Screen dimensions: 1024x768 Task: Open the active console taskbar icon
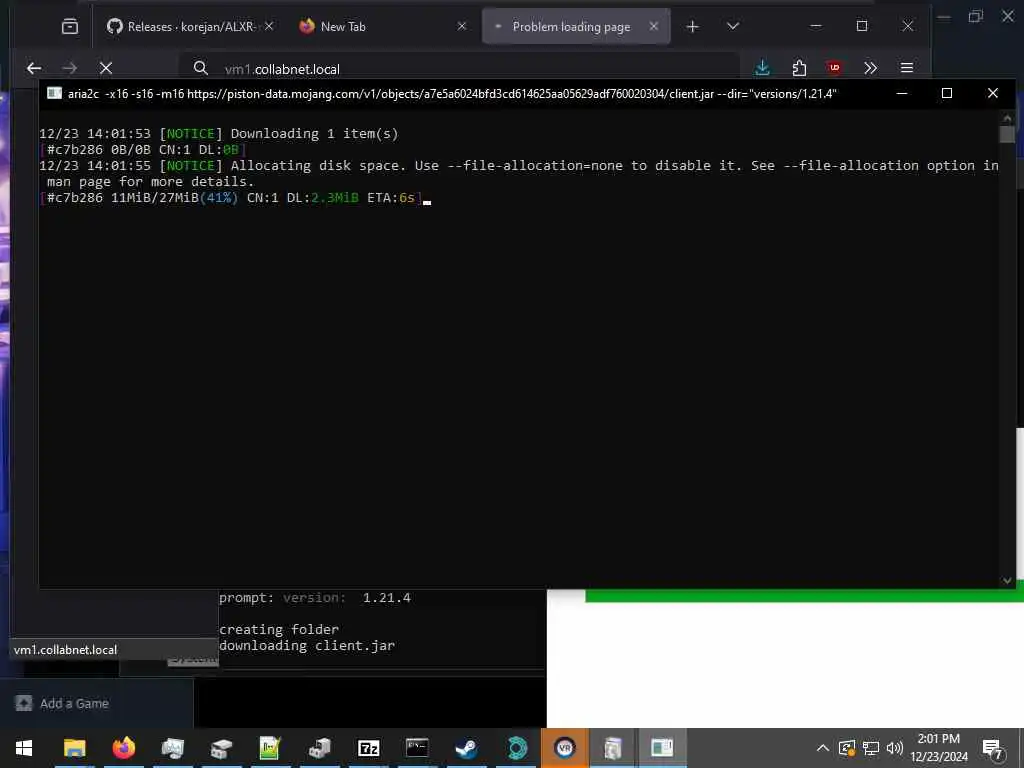(x=662, y=748)
